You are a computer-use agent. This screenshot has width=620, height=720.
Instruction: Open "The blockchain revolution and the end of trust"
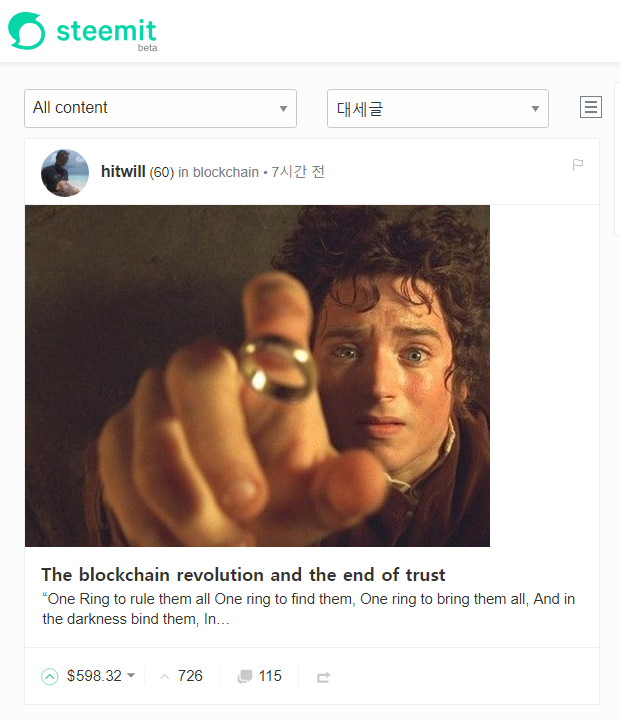coord(243,575)
